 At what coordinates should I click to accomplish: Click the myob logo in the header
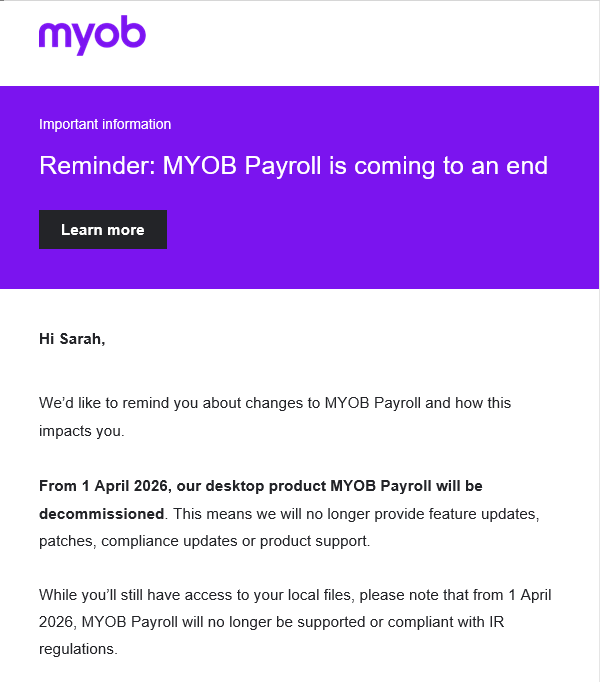click(92, 35)
